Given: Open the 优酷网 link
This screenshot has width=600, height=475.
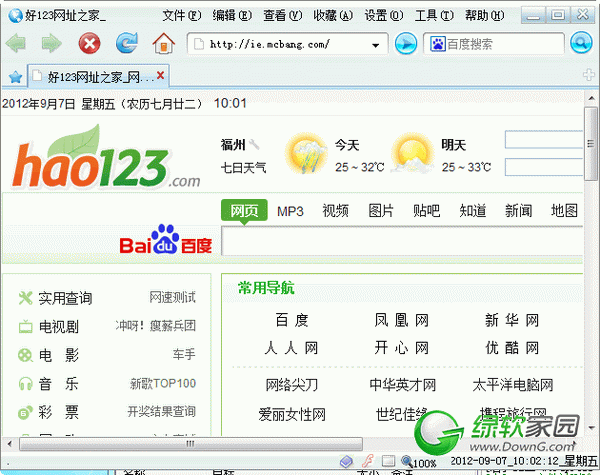Looking at the screenshot, I should pyautogui.click(x=512, y=348).
